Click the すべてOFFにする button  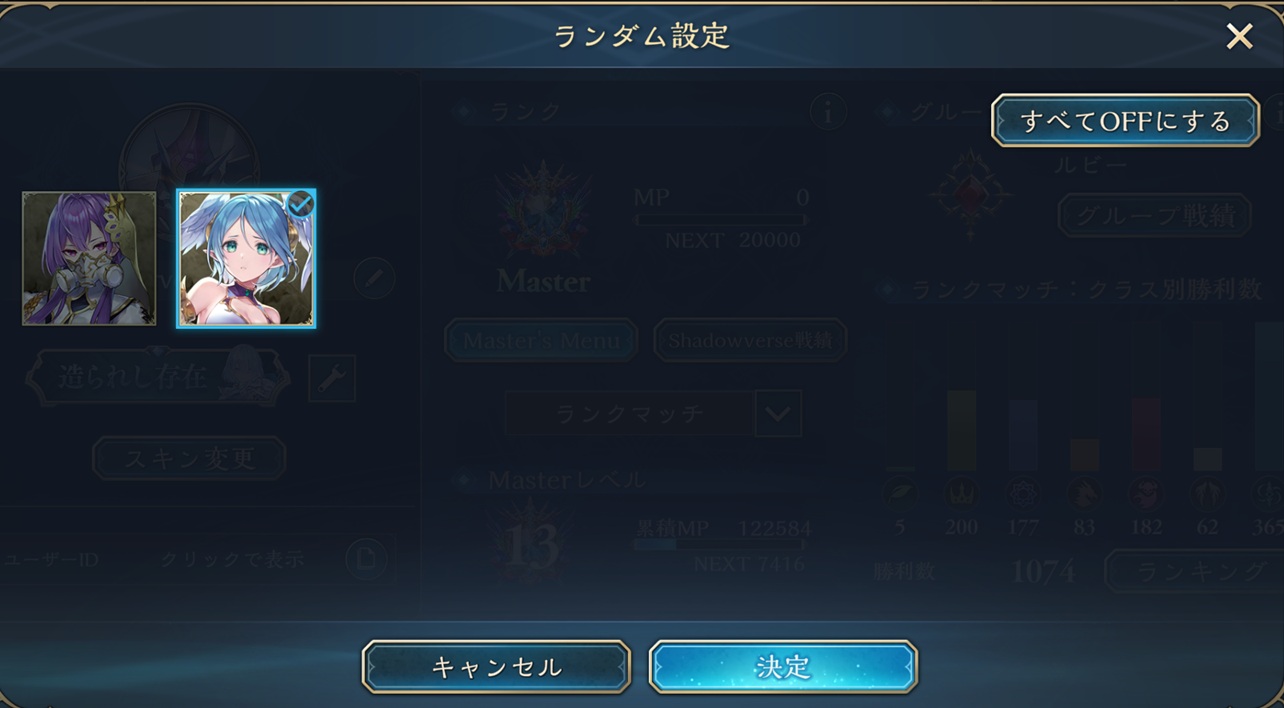(1125, 121)
